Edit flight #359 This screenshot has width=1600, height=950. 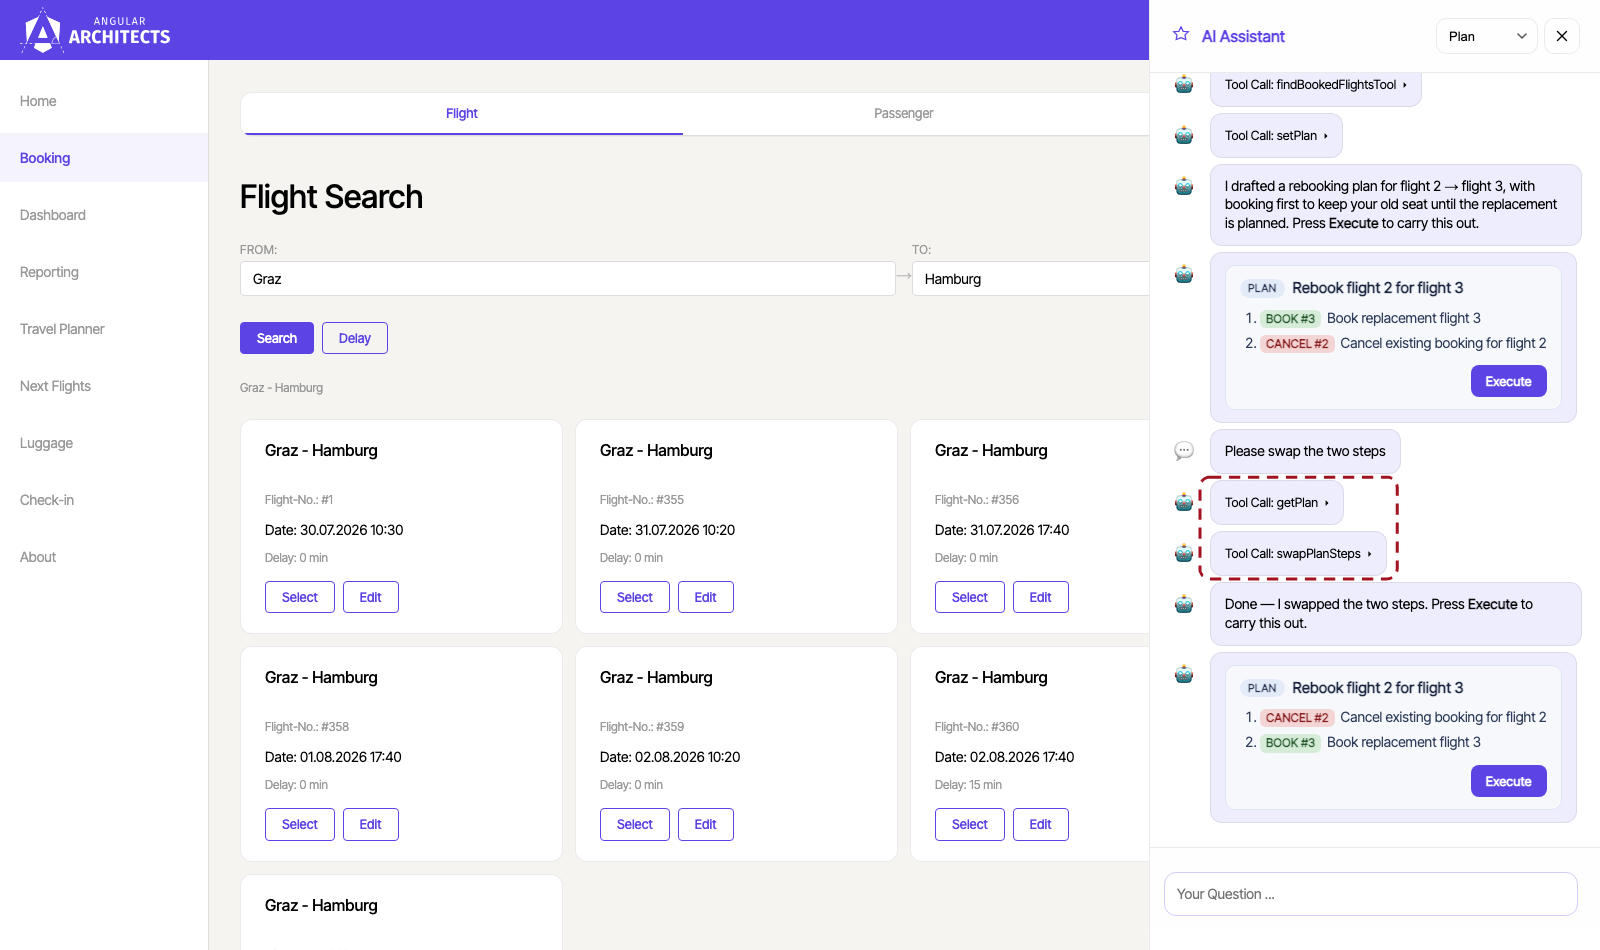706,824
